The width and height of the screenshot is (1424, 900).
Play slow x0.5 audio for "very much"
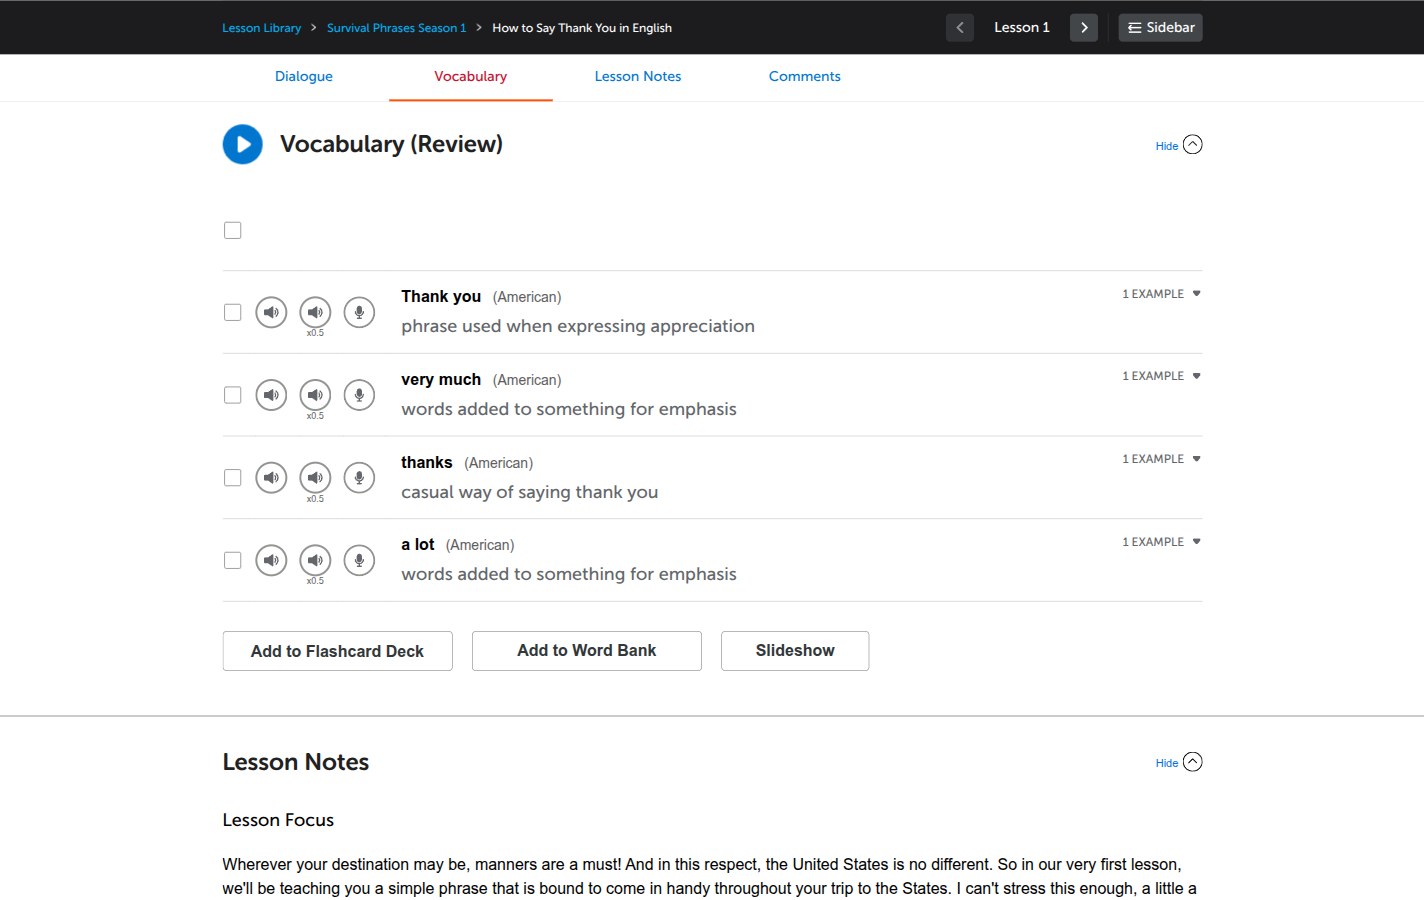[x=315, y=395]
